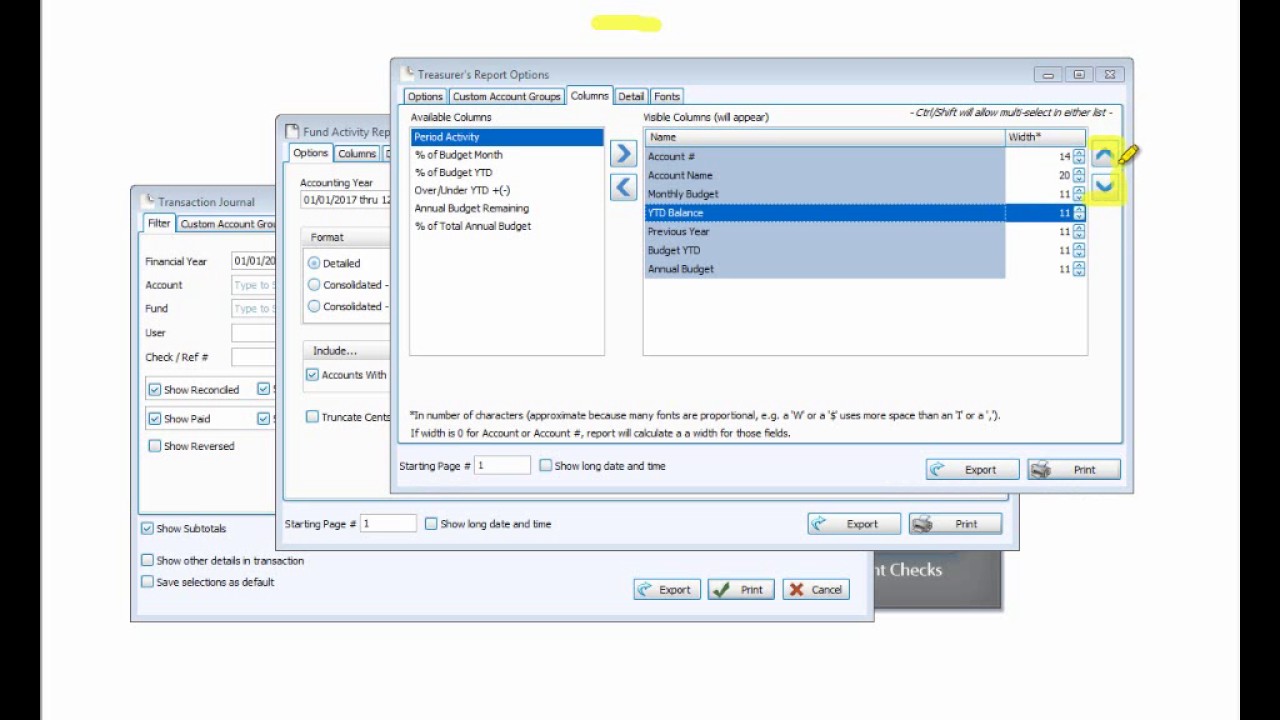The width and height of the screenshot is (1280, 720).
Task: Click the Export icon in Treasurer's Report Options
Action: coord(937,469)
